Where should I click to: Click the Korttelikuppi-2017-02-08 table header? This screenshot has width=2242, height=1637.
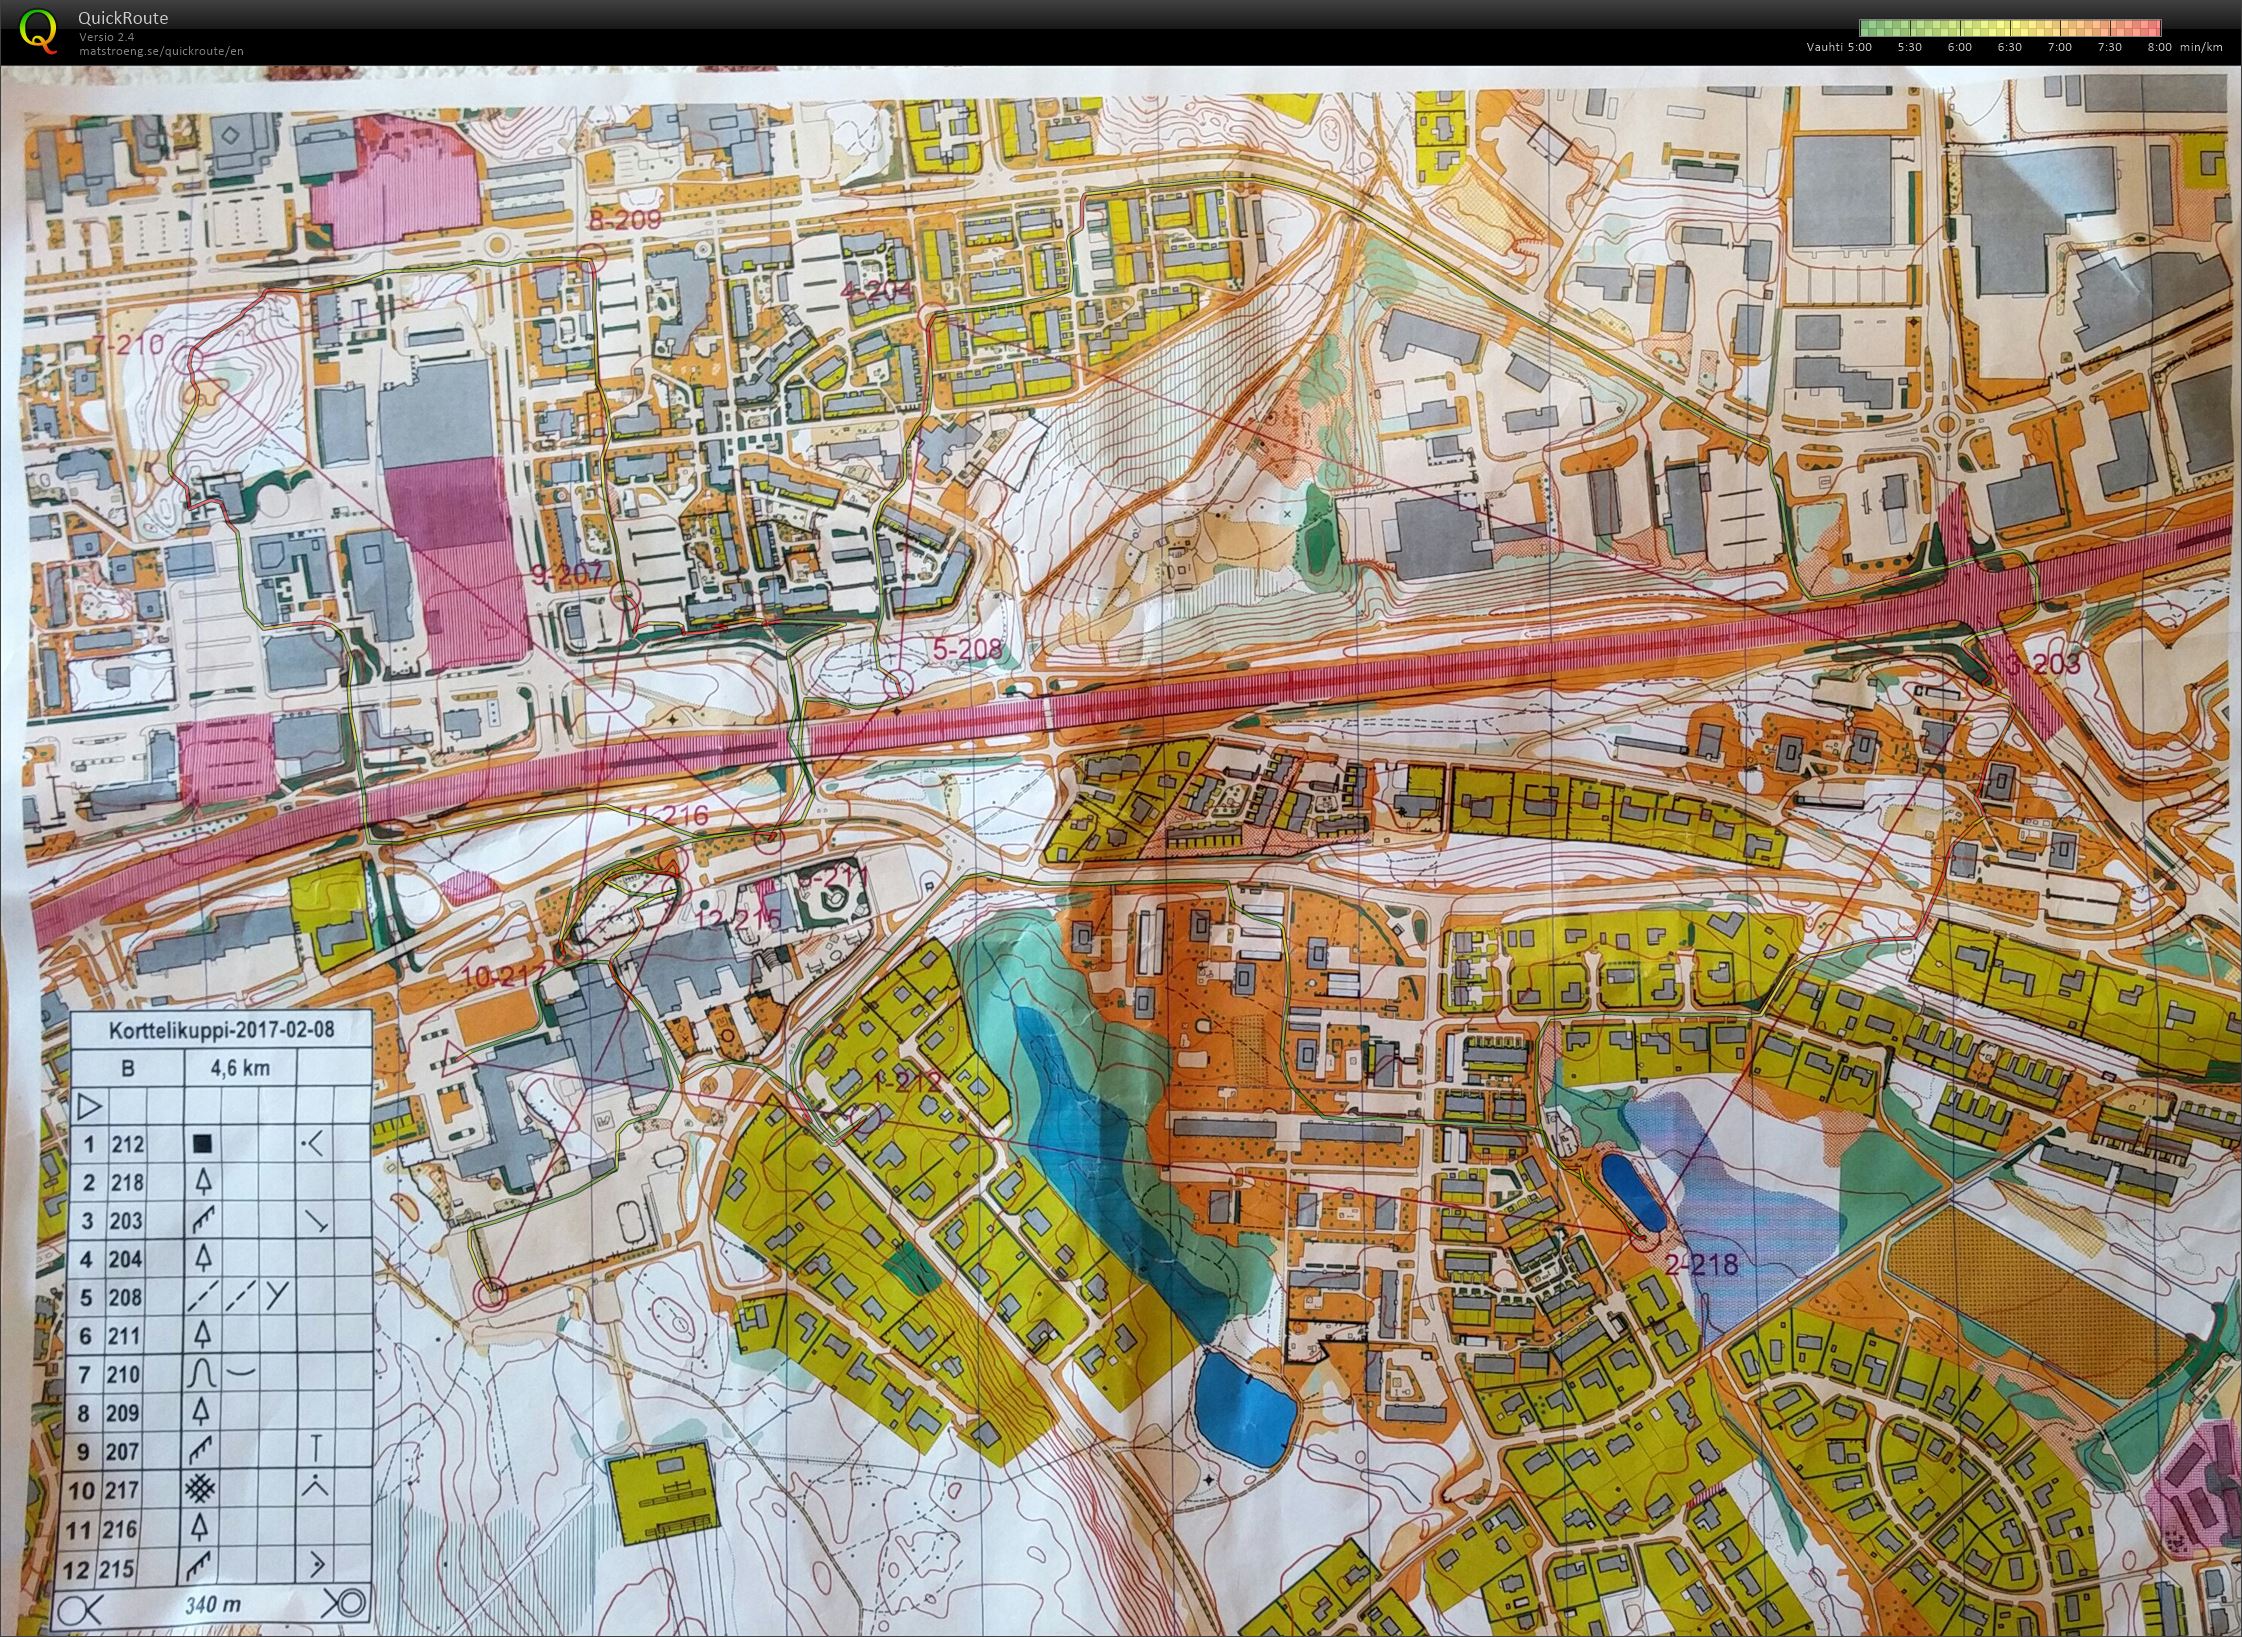coord(221,1029)
